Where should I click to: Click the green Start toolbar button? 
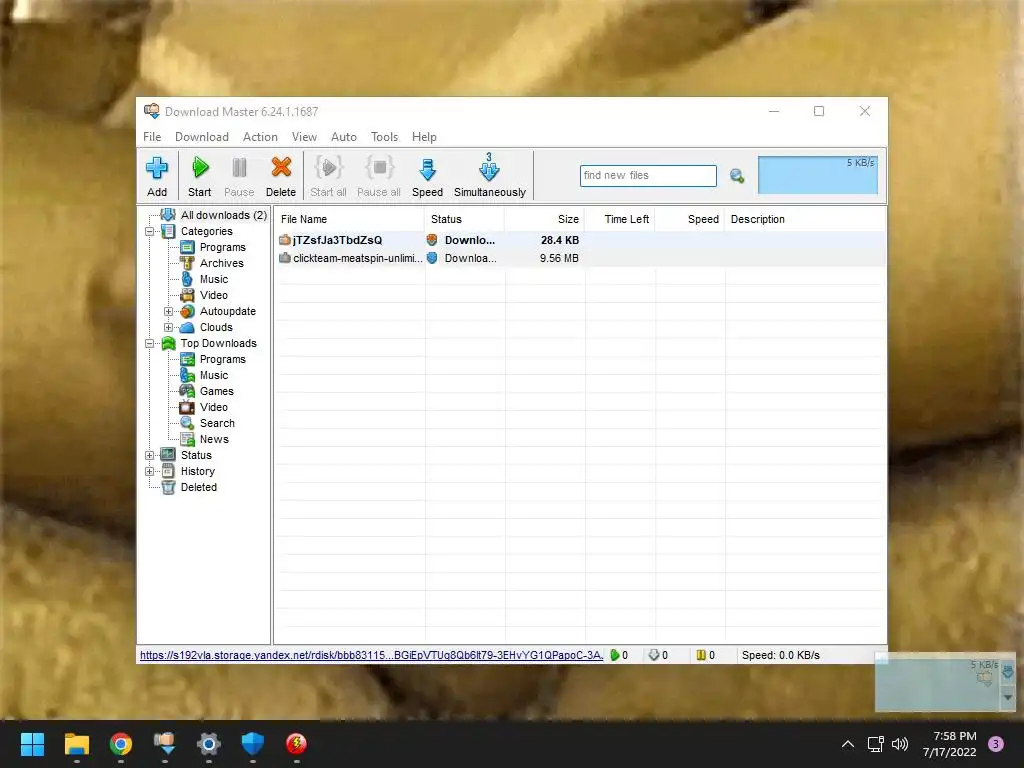[x=200, y=176]
